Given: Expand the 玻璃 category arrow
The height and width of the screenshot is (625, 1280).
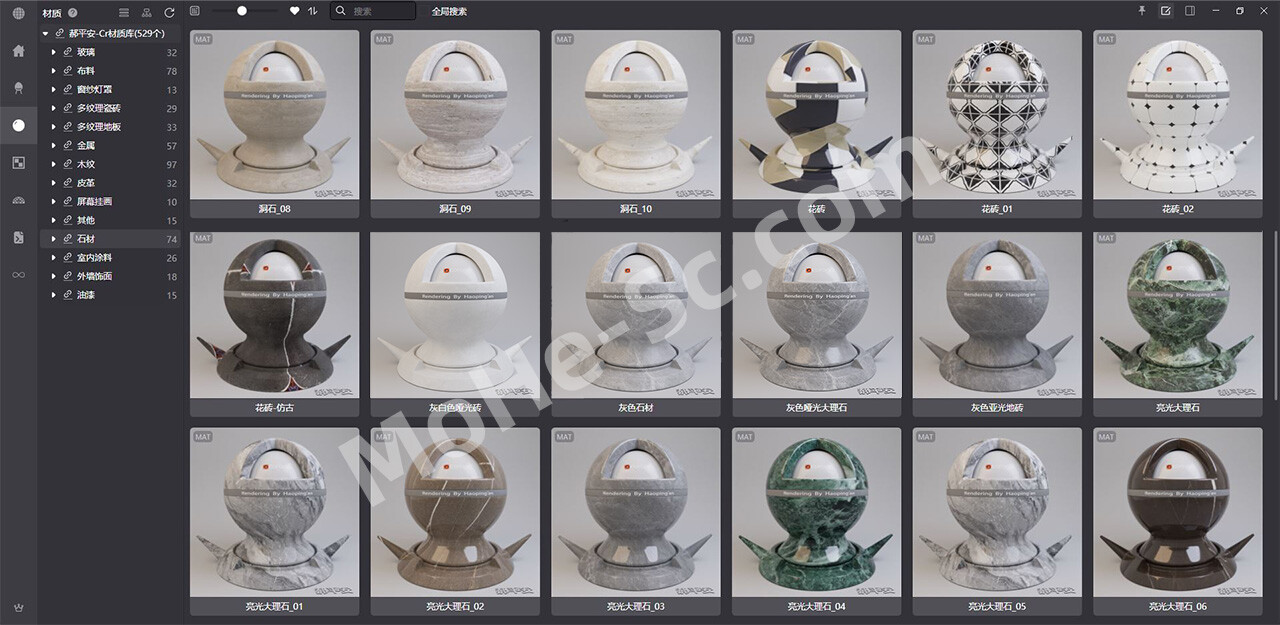Looking at the screenshot, I should [x=54, y=53].
